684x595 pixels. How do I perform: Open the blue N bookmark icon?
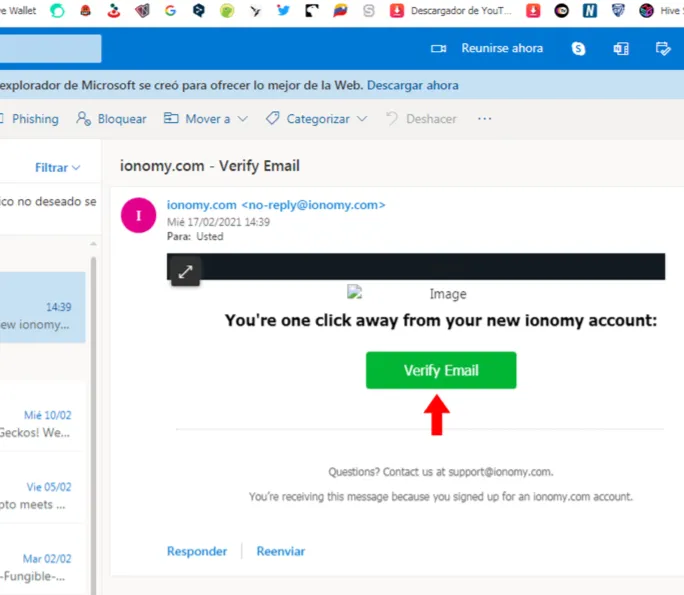590,10
